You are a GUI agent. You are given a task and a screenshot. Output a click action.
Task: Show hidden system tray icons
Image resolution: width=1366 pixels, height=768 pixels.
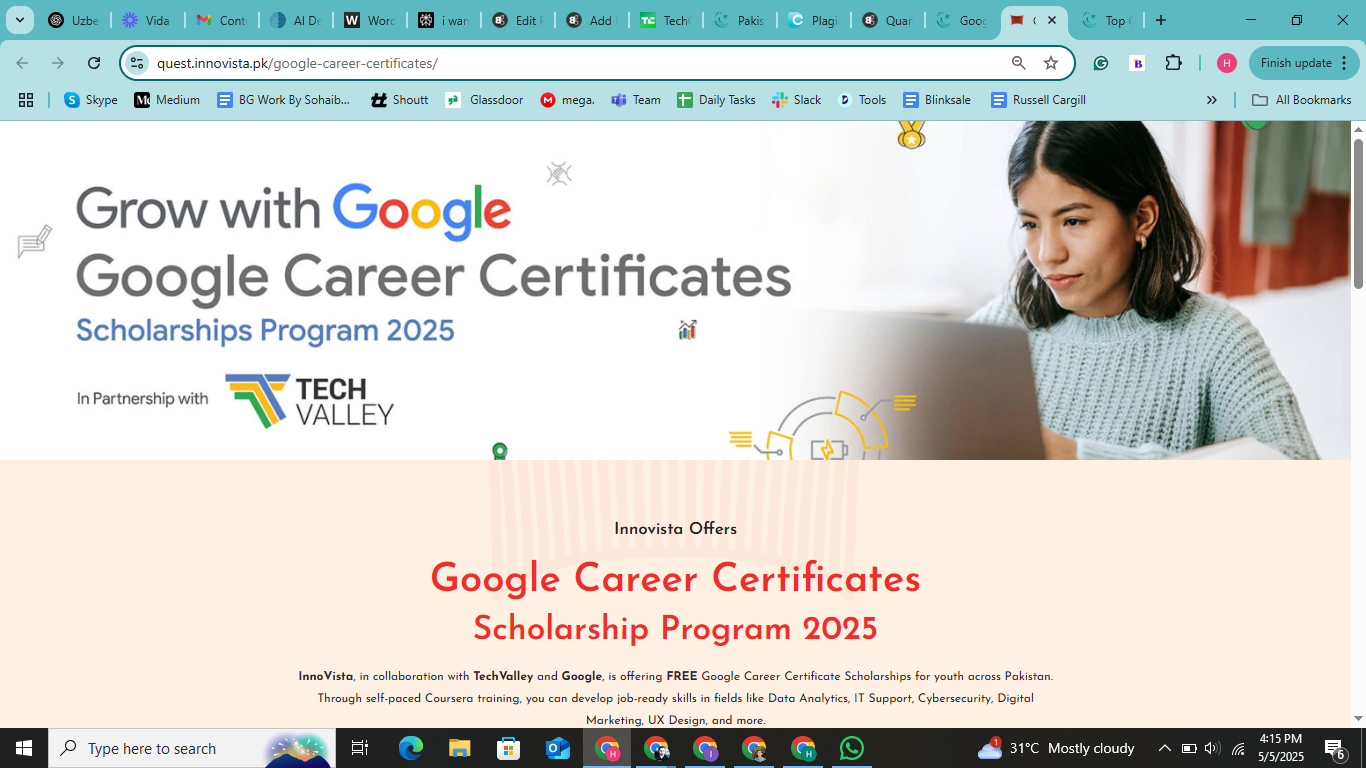(x=1164, y=748)
